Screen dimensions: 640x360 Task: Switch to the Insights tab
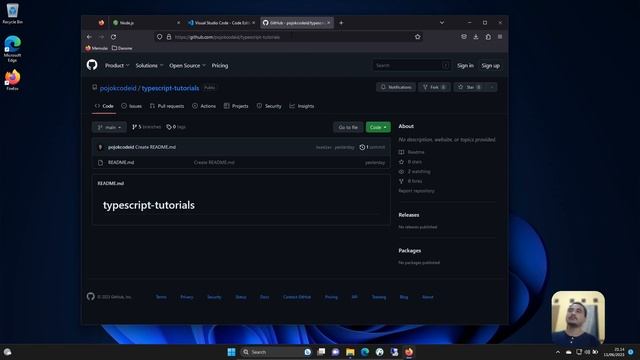click(302, 106)
